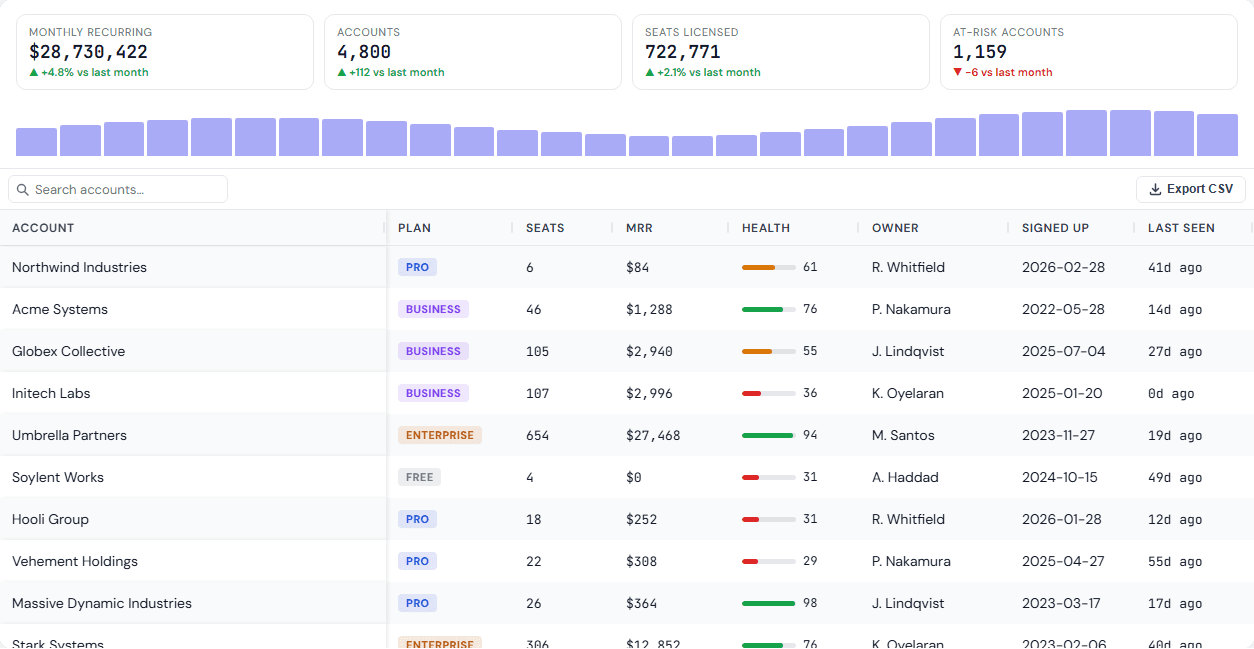Click the Export CSV download icon

point(1155,189)
